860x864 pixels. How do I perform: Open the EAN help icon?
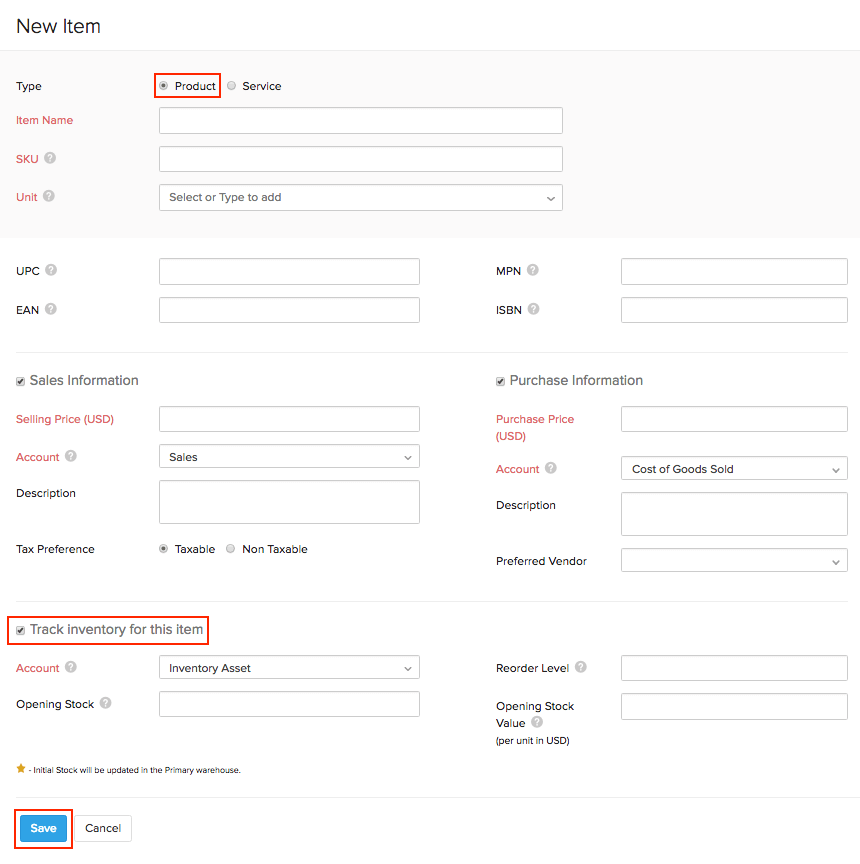[53, 309]
